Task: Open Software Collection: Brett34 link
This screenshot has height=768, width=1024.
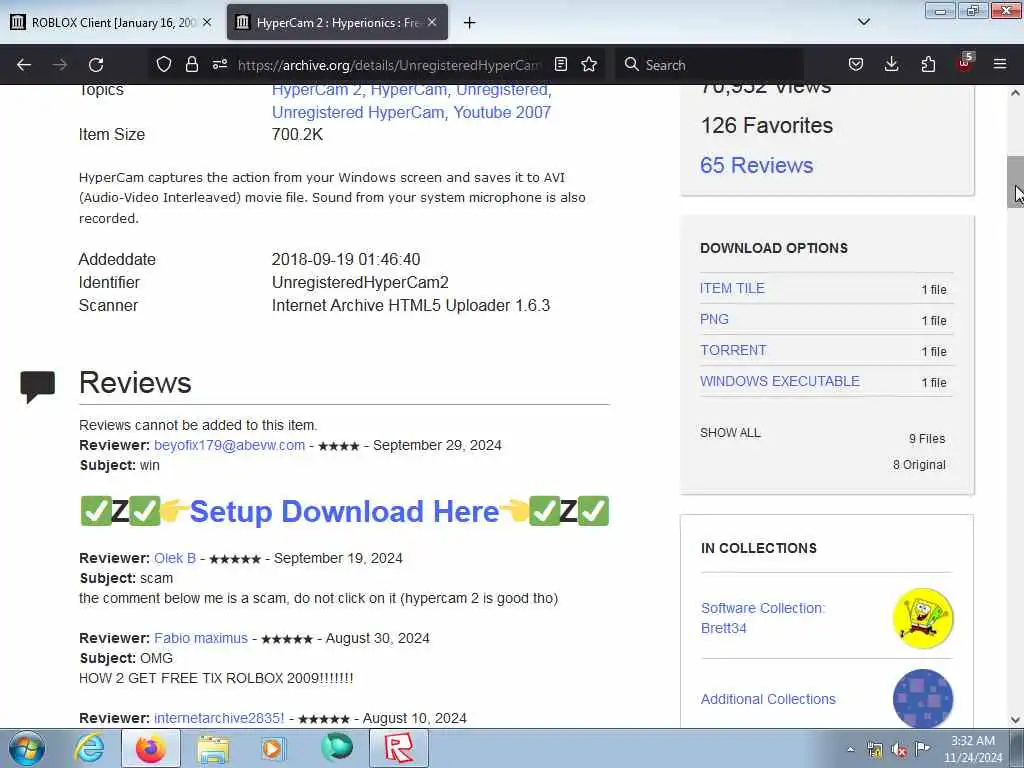Action: 763,618
